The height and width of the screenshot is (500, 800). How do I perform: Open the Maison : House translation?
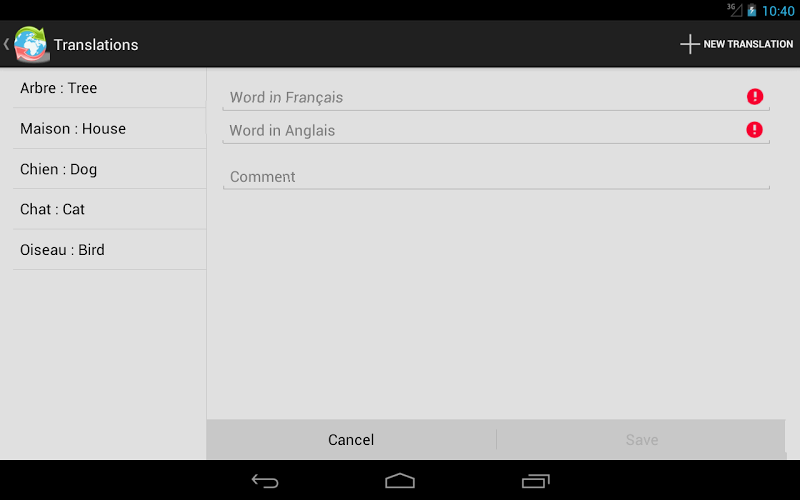(x=109, y=129)
